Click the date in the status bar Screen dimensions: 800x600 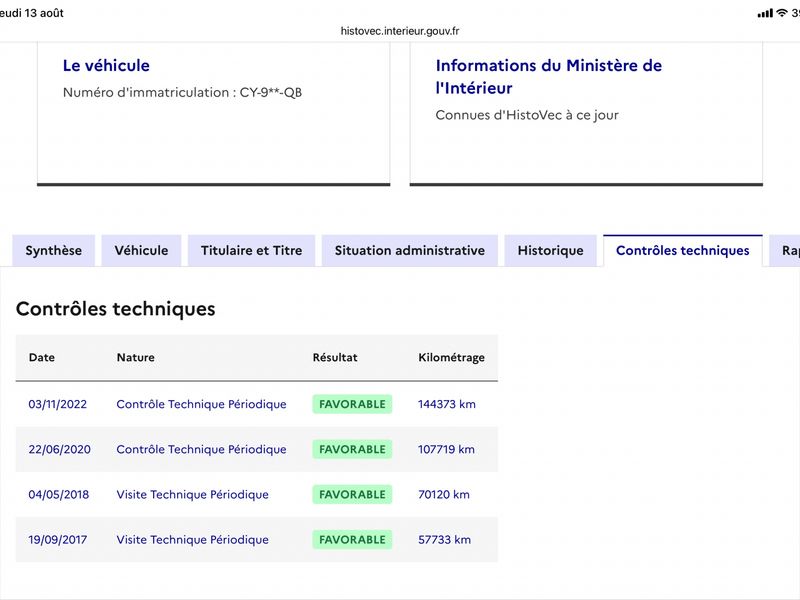click(x=32, y=13)
